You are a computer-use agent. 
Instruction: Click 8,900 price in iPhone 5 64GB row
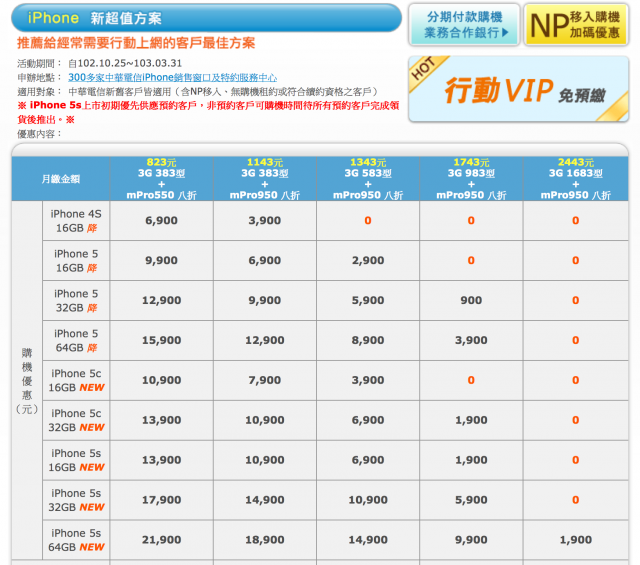coord(368,340)
